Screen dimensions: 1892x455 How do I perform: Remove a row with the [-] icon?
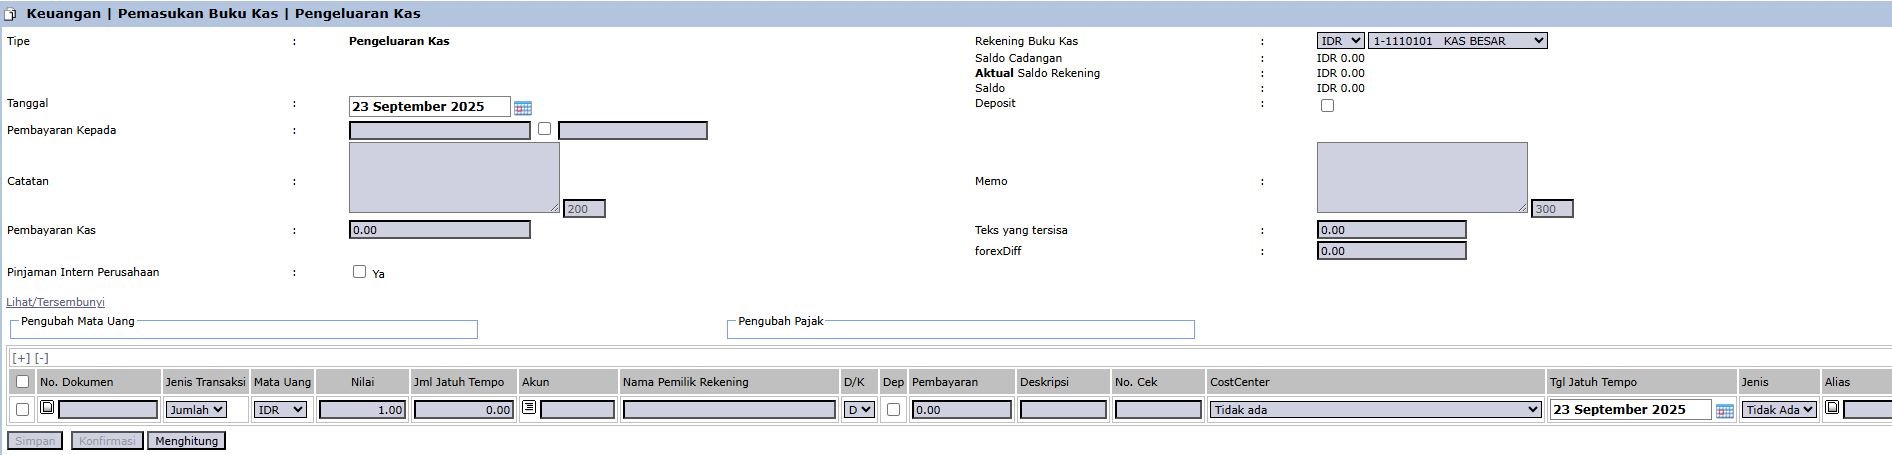tap(42, 358)
